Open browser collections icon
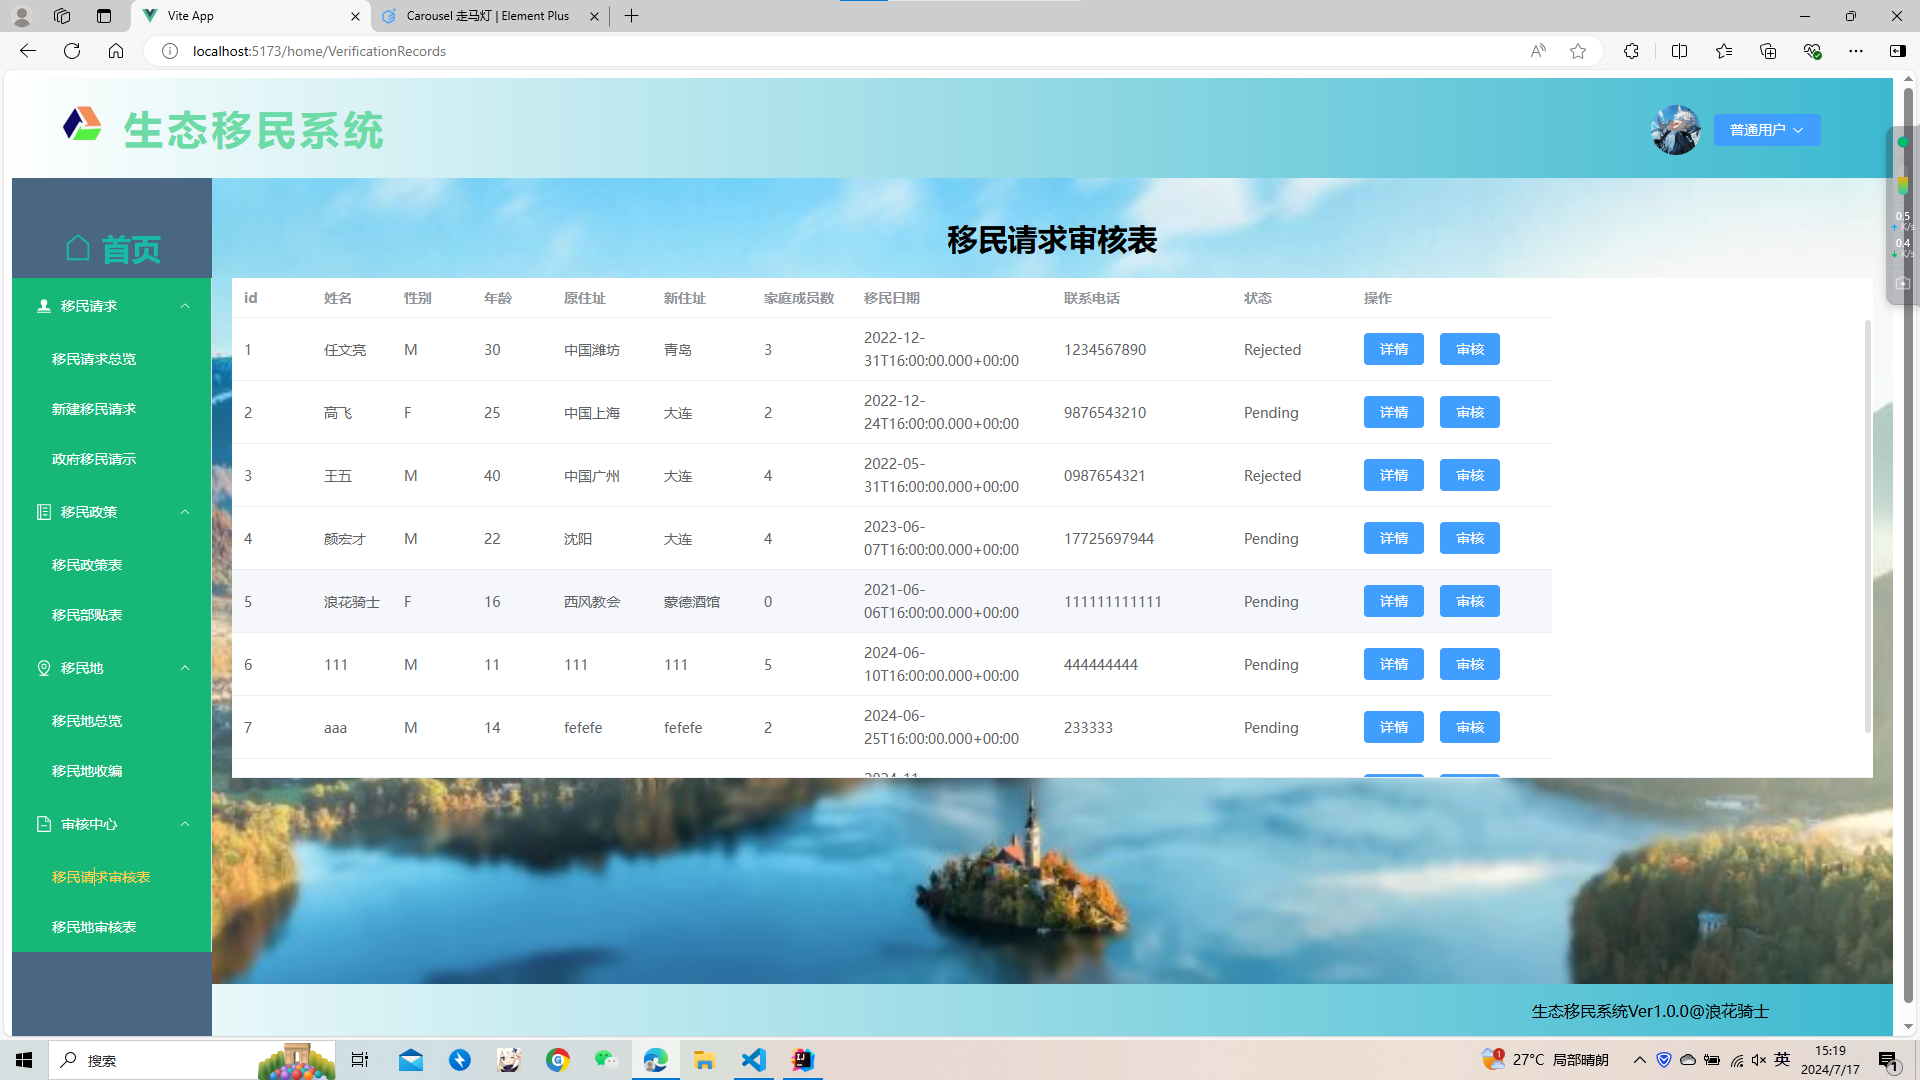The height and width of the screenshot is (1080, 1920). tap(1768, 51)
